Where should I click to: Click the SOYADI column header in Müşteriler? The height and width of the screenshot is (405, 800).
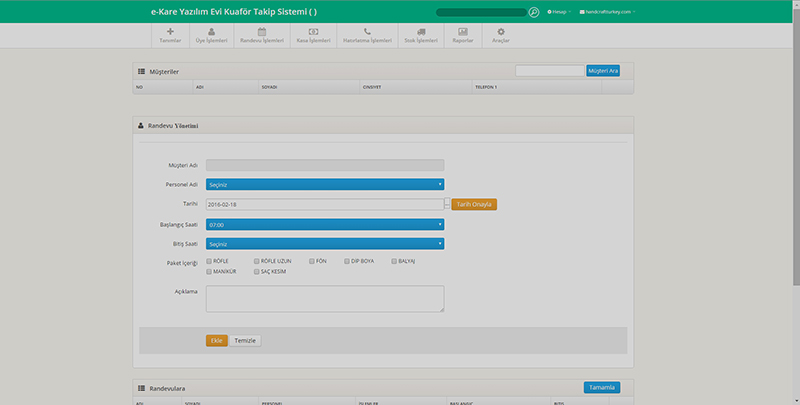pyautogui.click(x=309, y=87)
